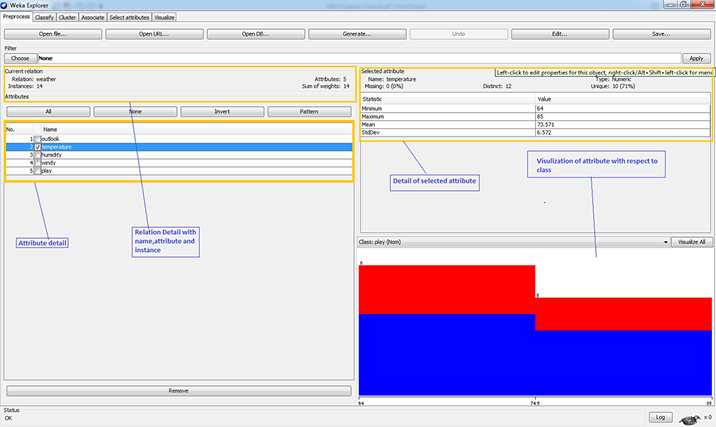
Task: Click the filter Apply button
Action: (696, 58)
